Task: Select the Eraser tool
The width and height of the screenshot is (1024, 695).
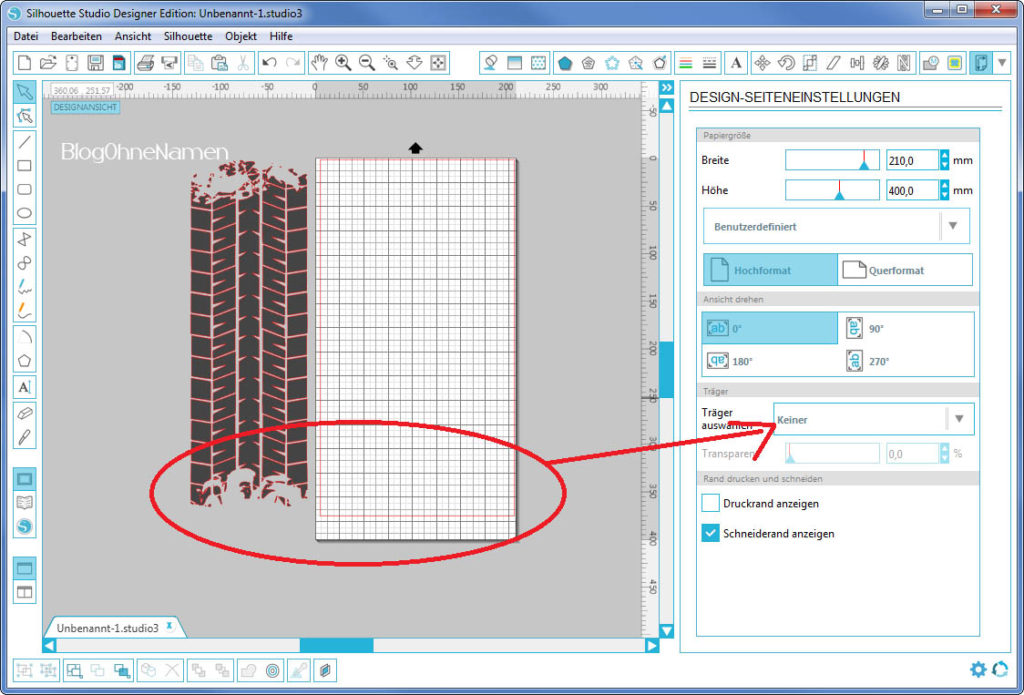Action: [x=25, y=412]
